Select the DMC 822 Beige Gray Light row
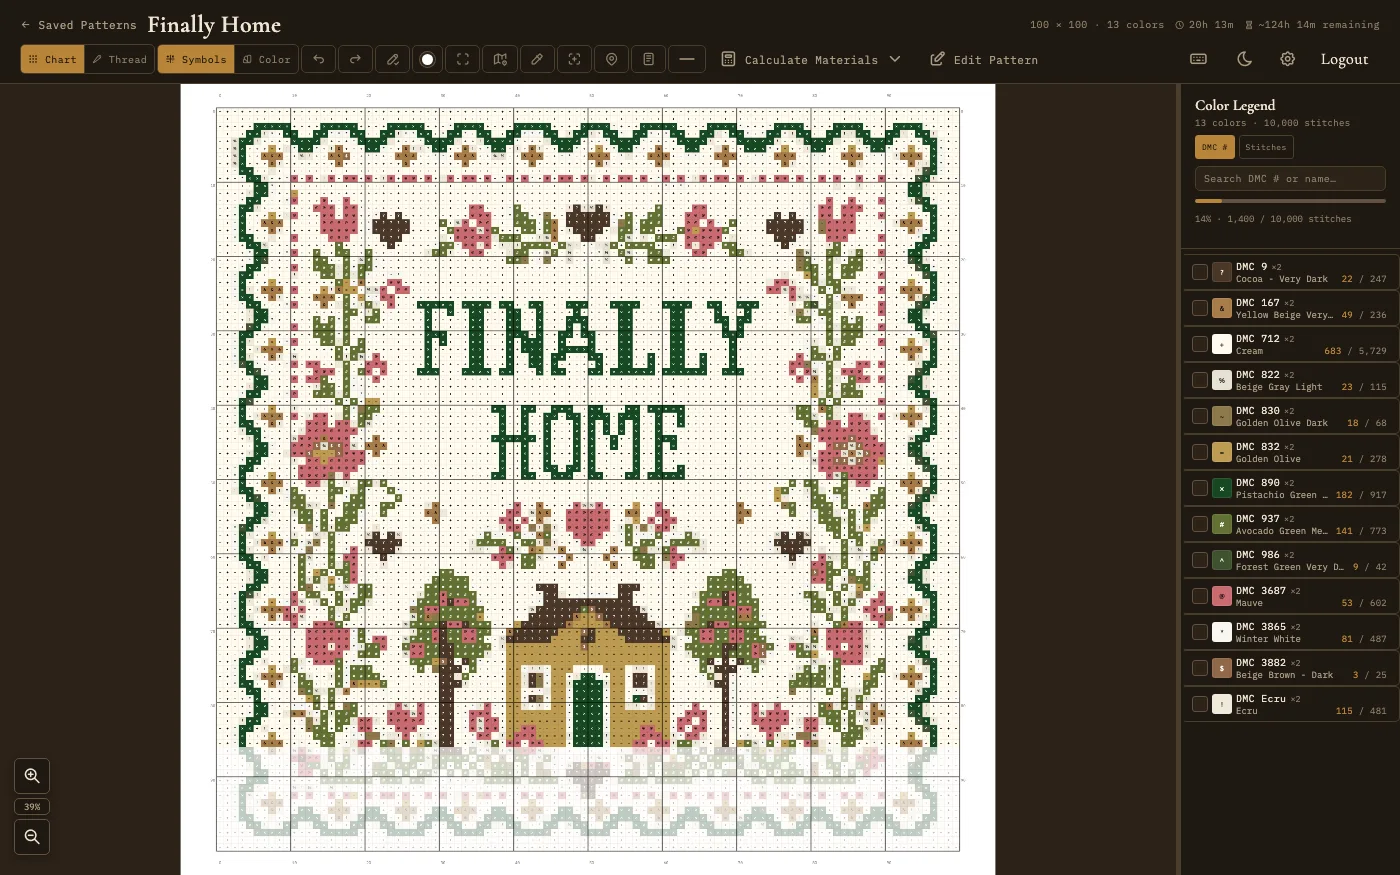Viewport: 1400px width, 875px height. click(x=1290, y=380)
